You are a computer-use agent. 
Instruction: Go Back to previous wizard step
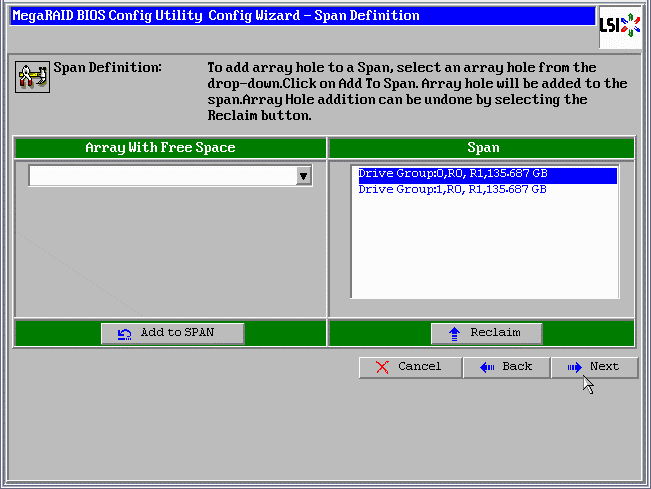click(507, 367)
